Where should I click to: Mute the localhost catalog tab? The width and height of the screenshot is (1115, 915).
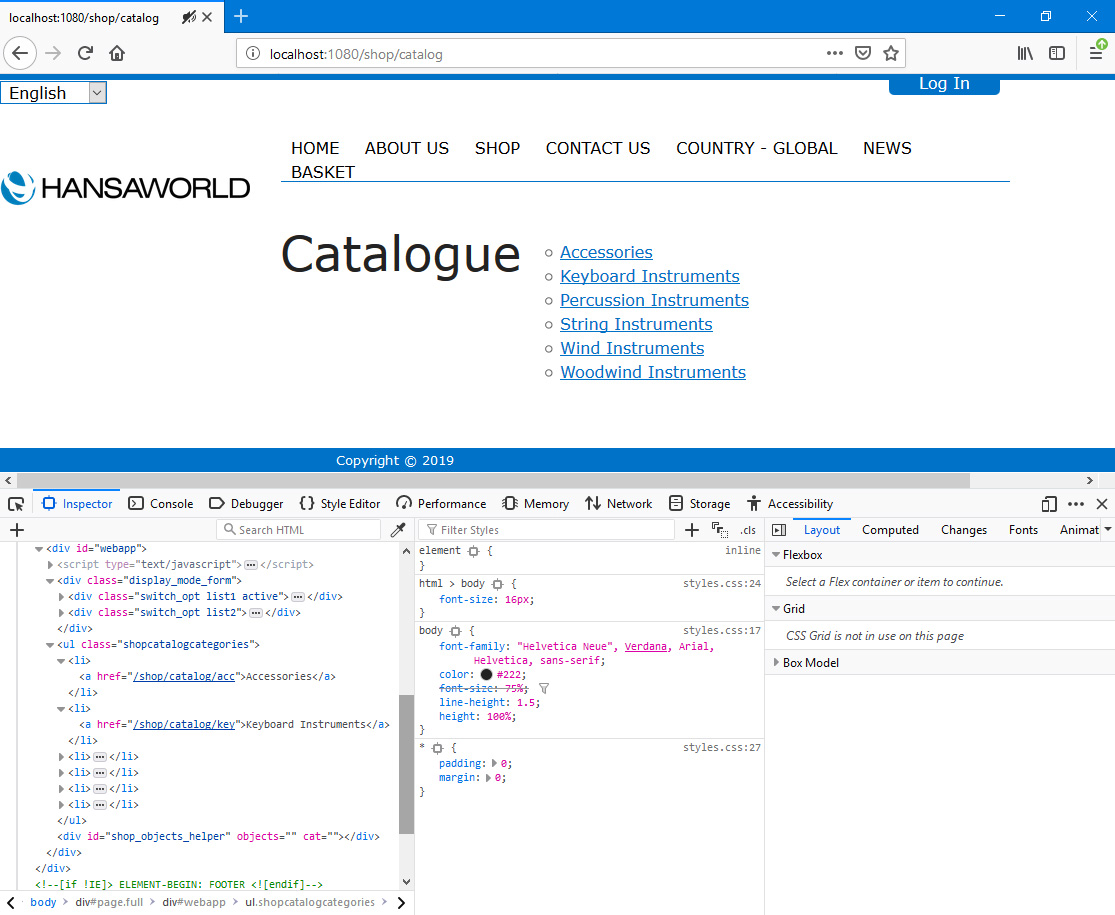pyautogui.click(x=188, y=17)
